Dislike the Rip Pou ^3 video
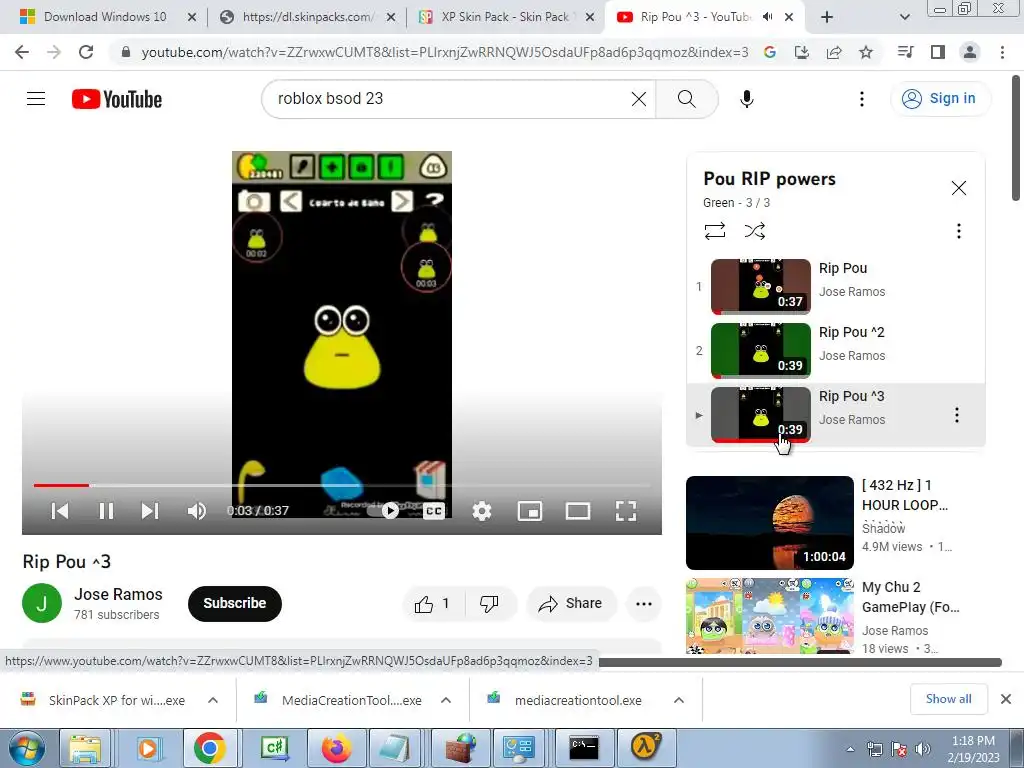1024x768 pixels. [x=489, y=603]
